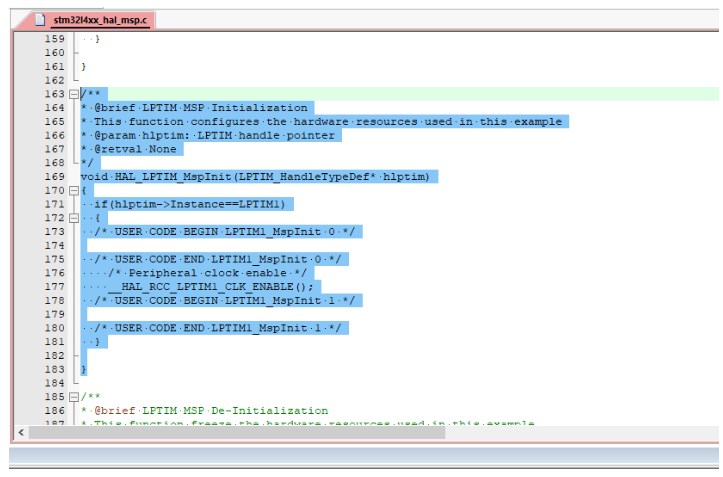Click the closing brace on line 161
Viewport: 723px width, 477px height.
coord(83,67)
